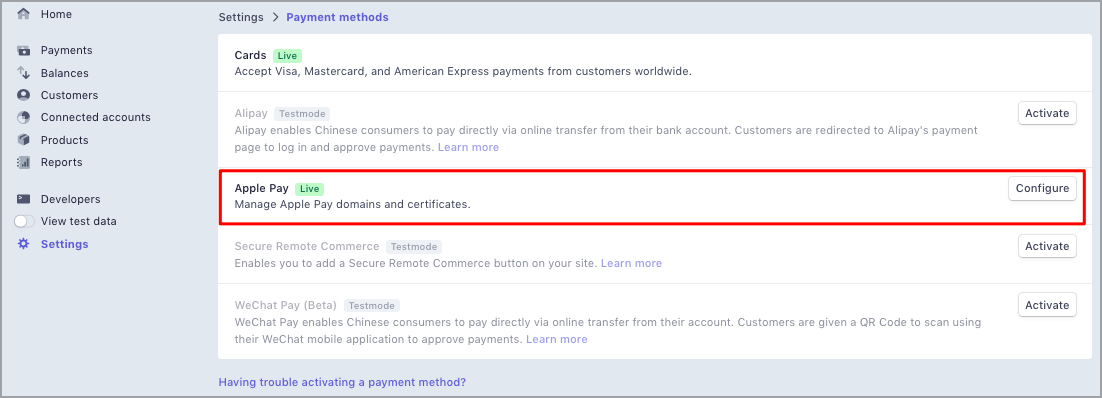
Task: Open Settings breadcrumb link
Action: coord(241,17)
